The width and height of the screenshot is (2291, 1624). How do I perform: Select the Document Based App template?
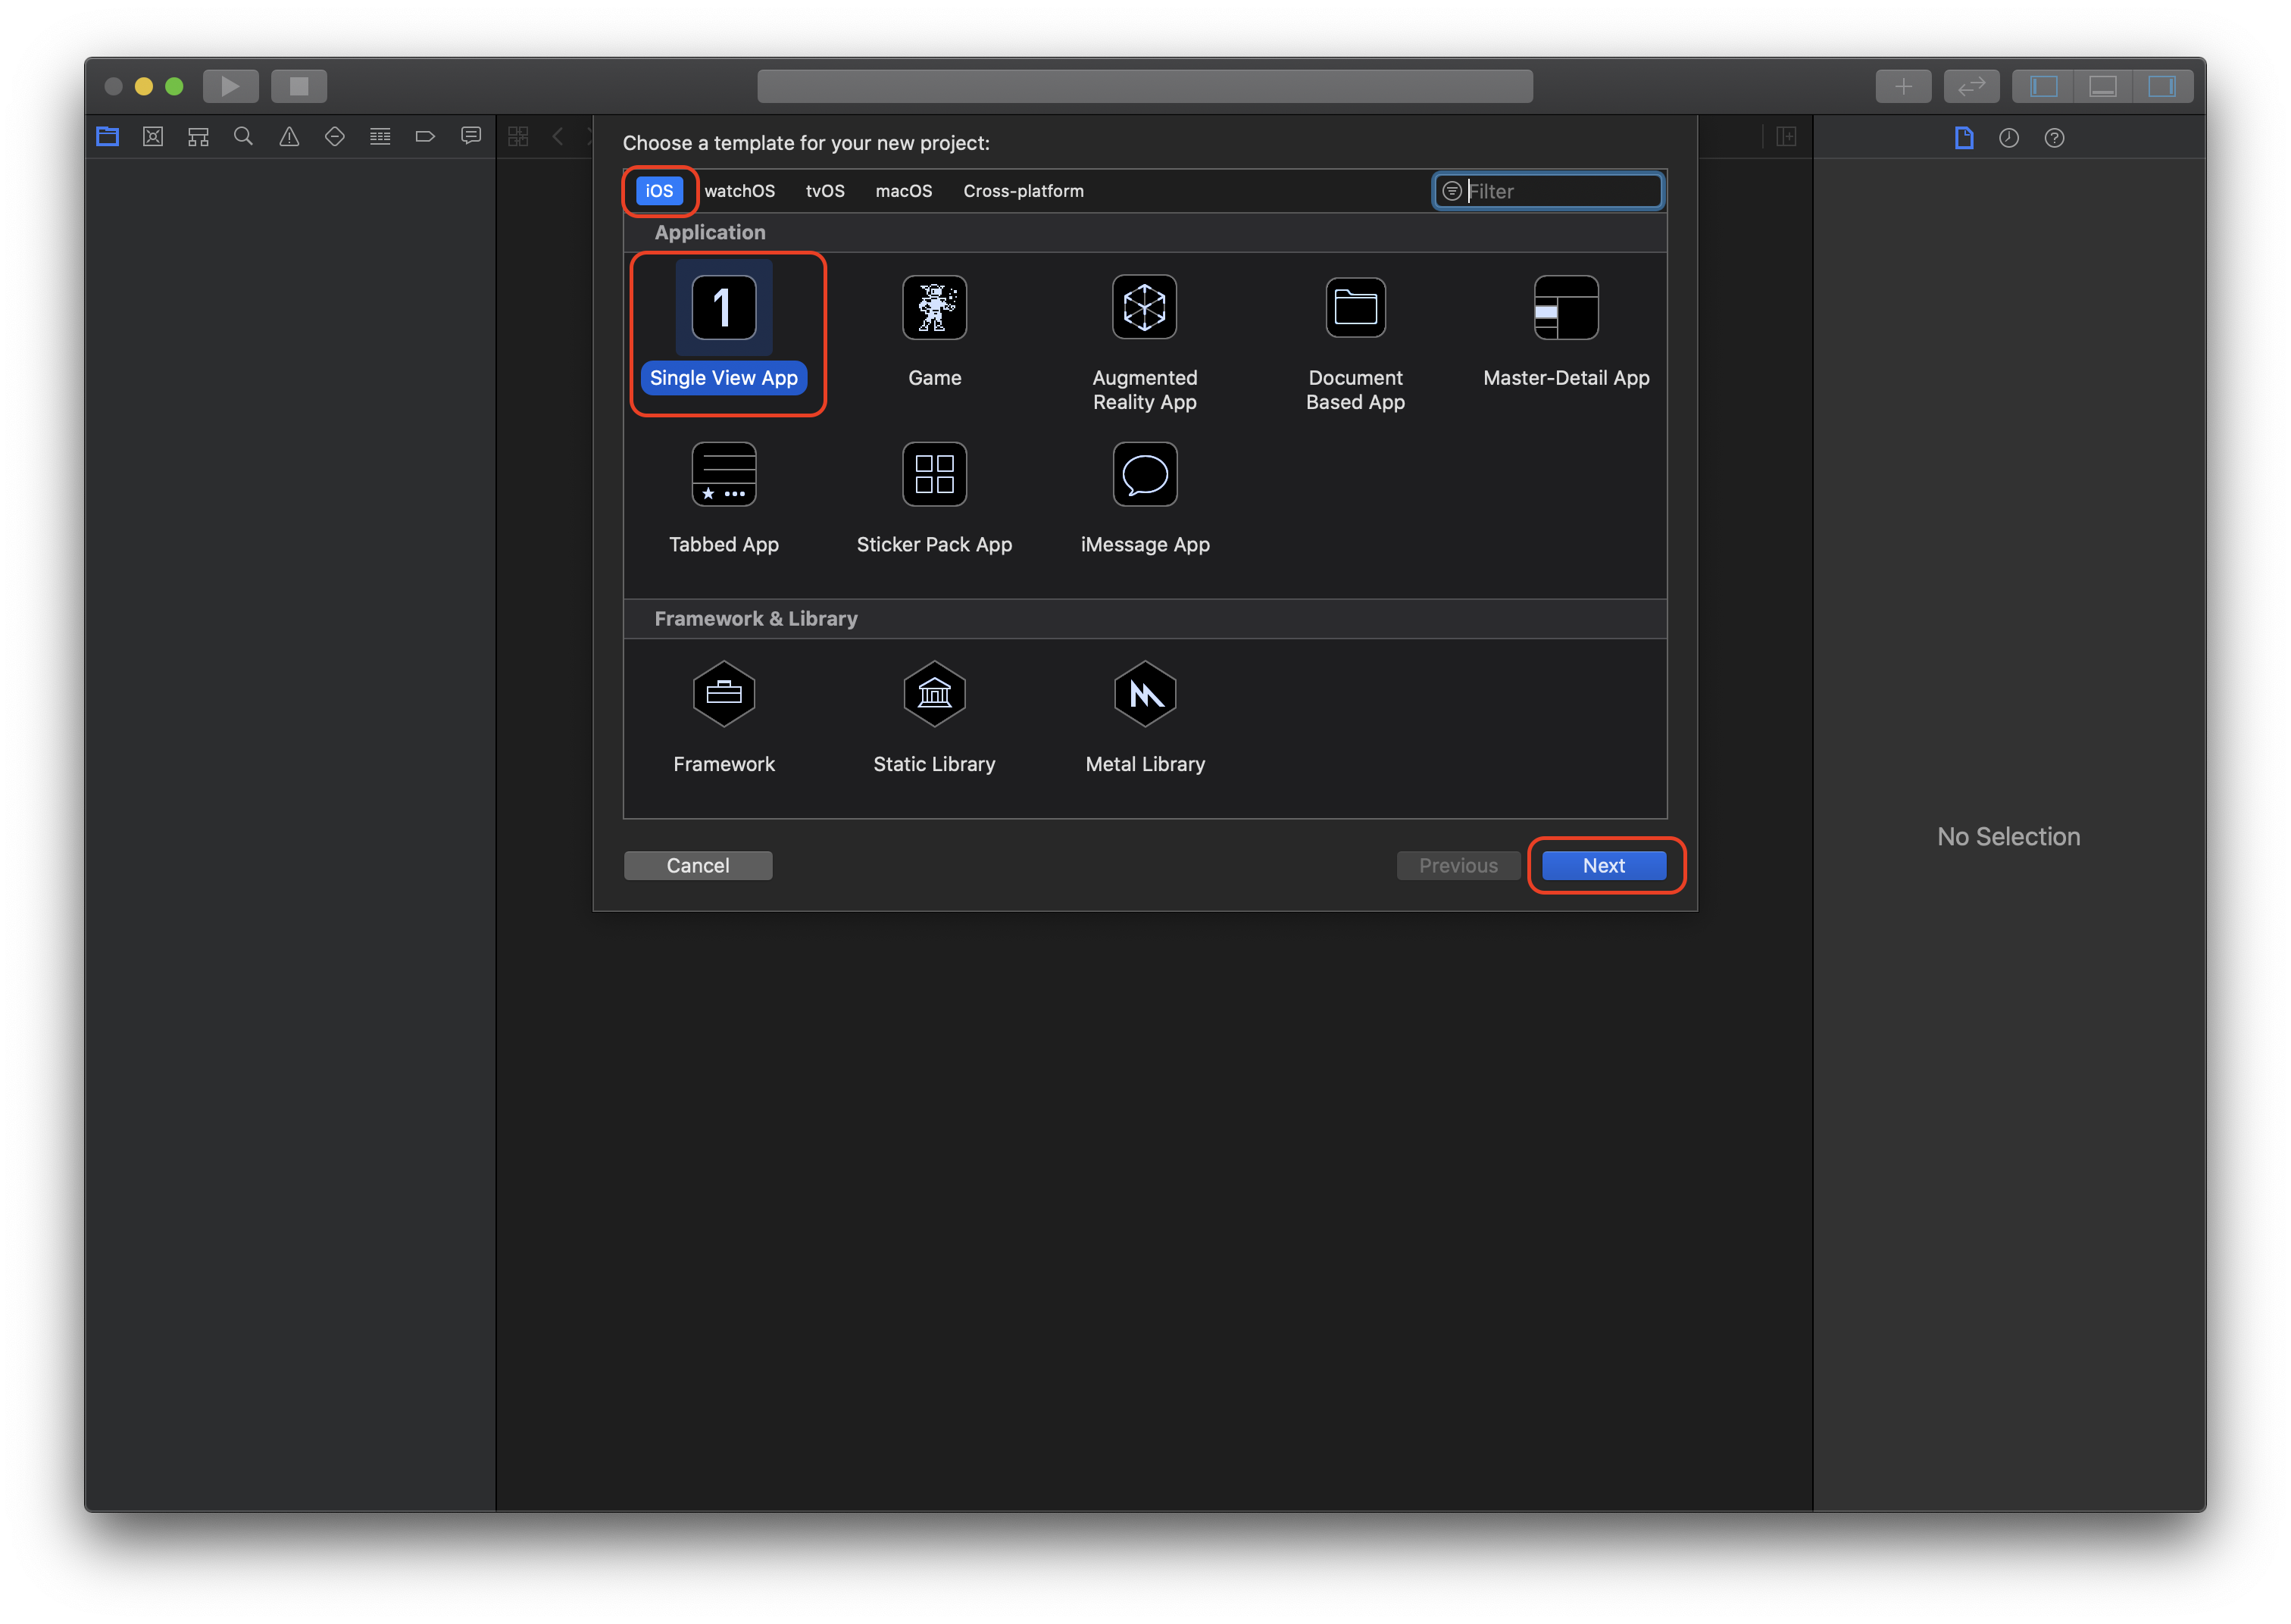coord(1355,308)
